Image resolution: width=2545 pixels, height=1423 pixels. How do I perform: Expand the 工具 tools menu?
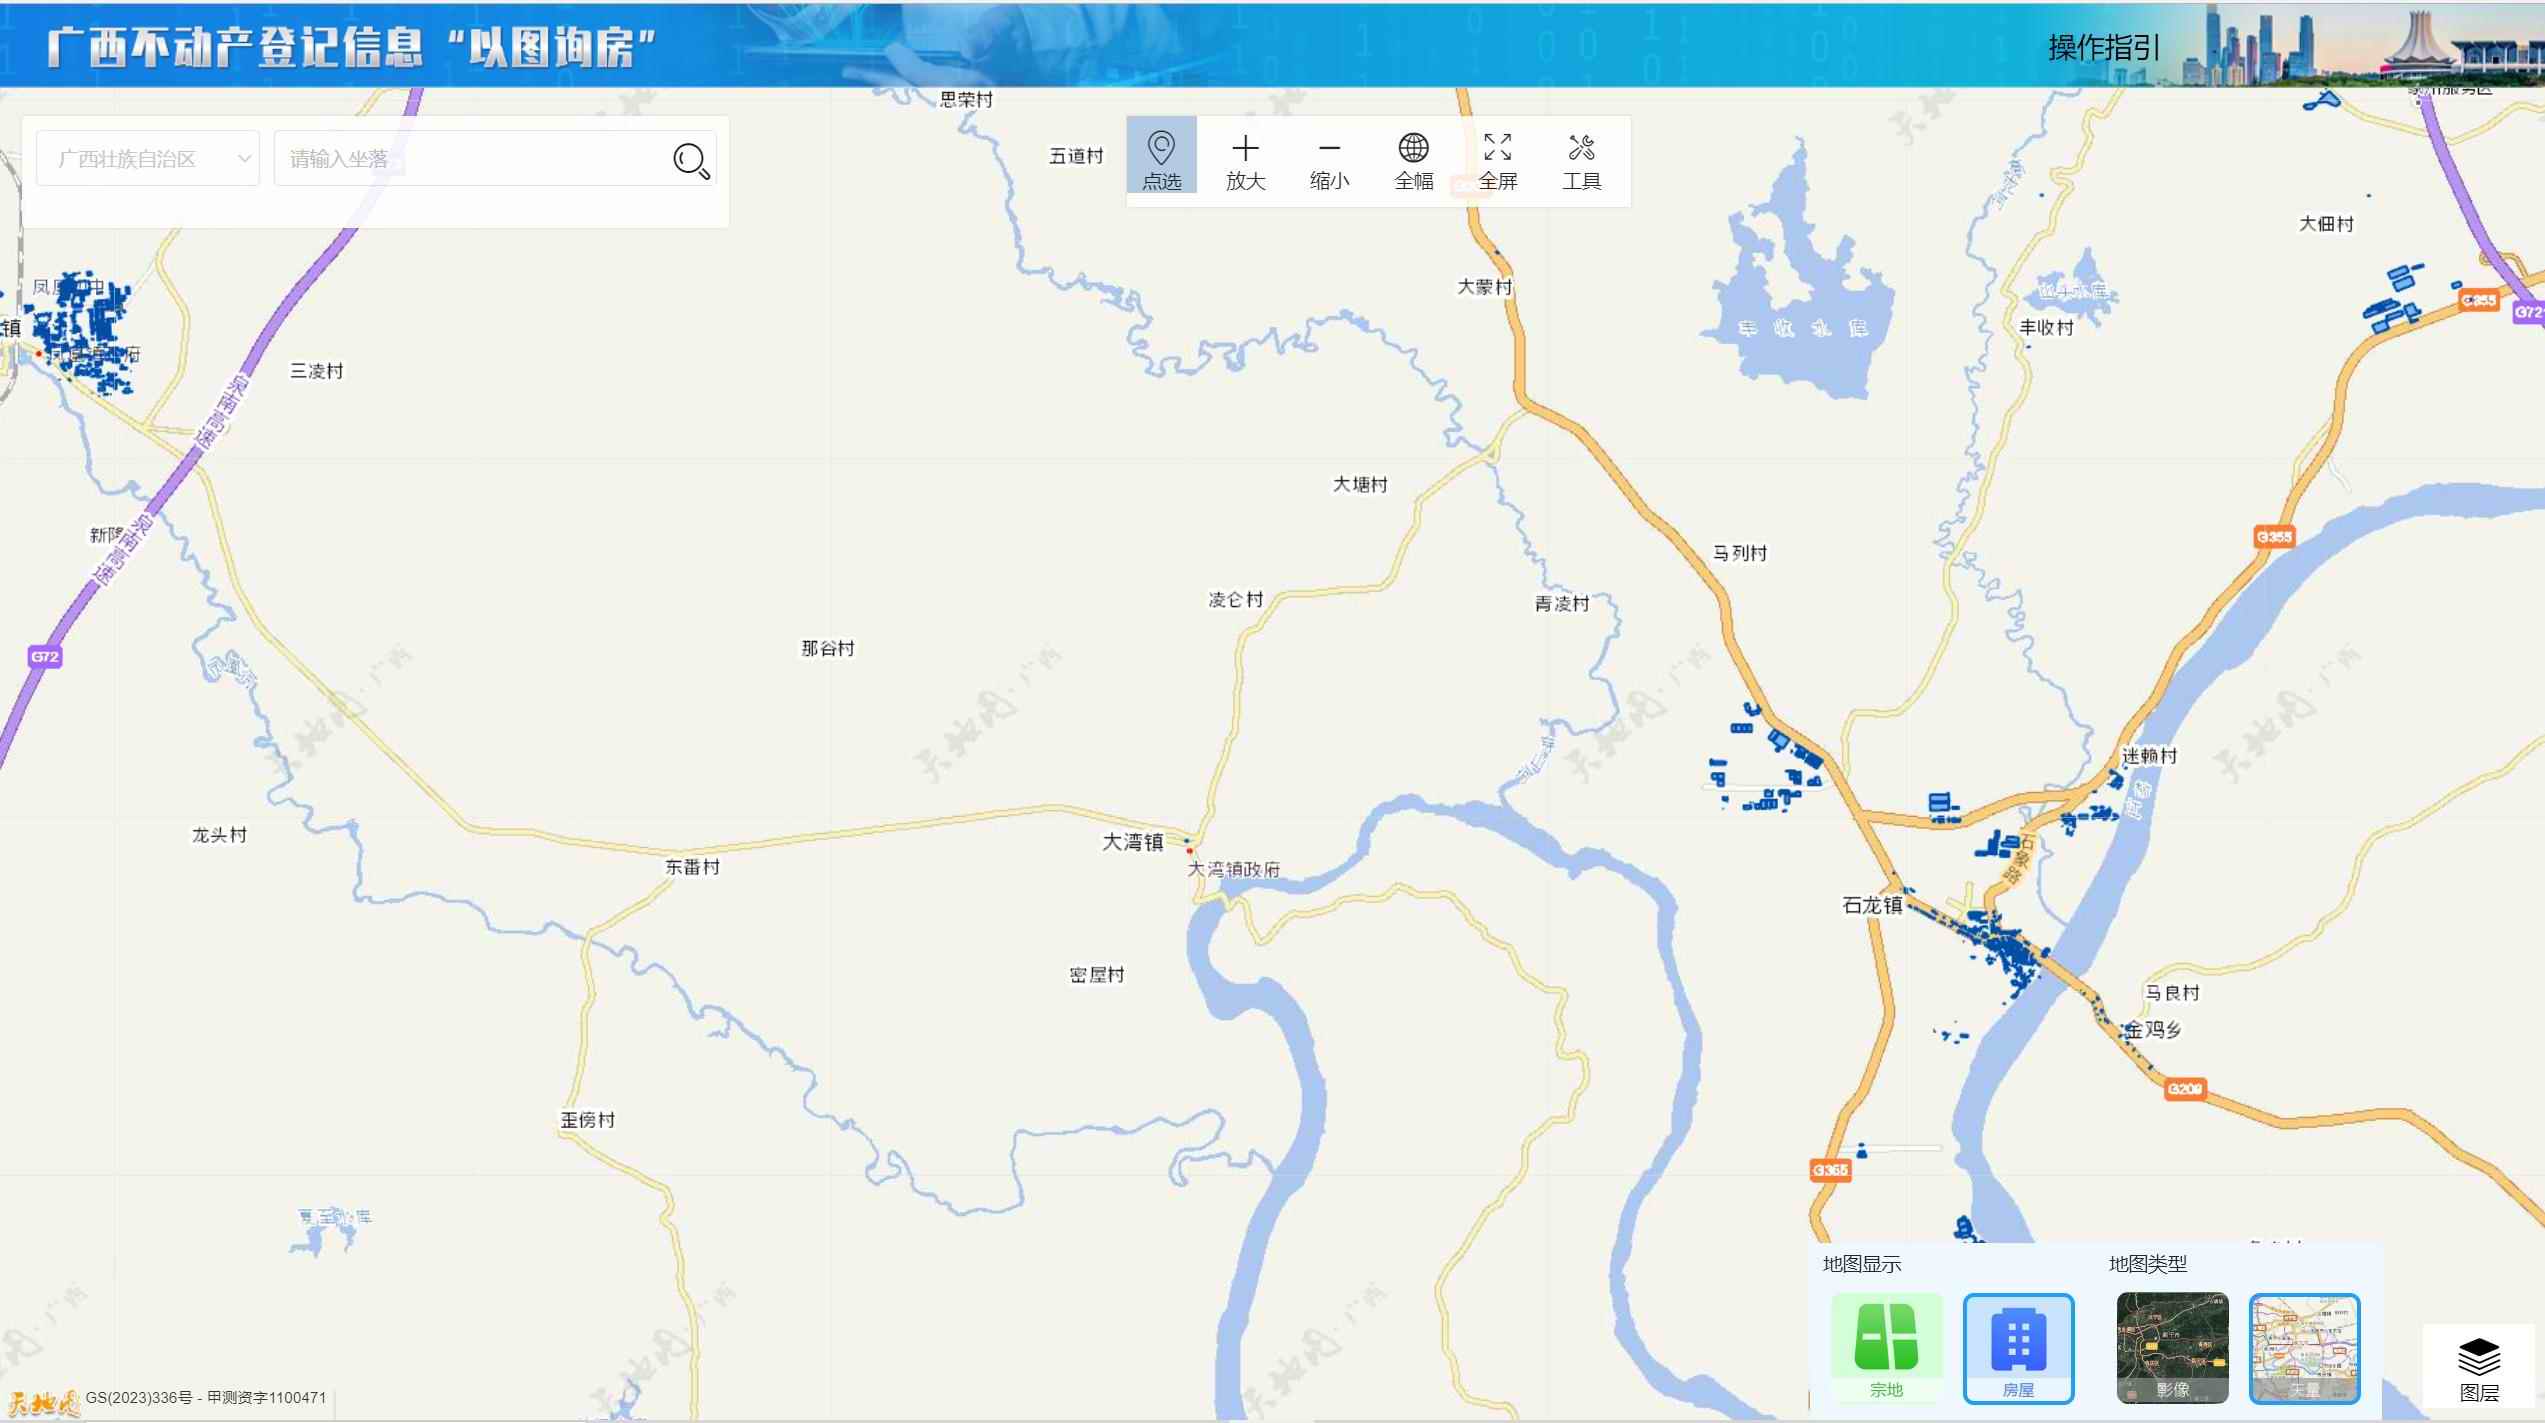point(1581,159)
